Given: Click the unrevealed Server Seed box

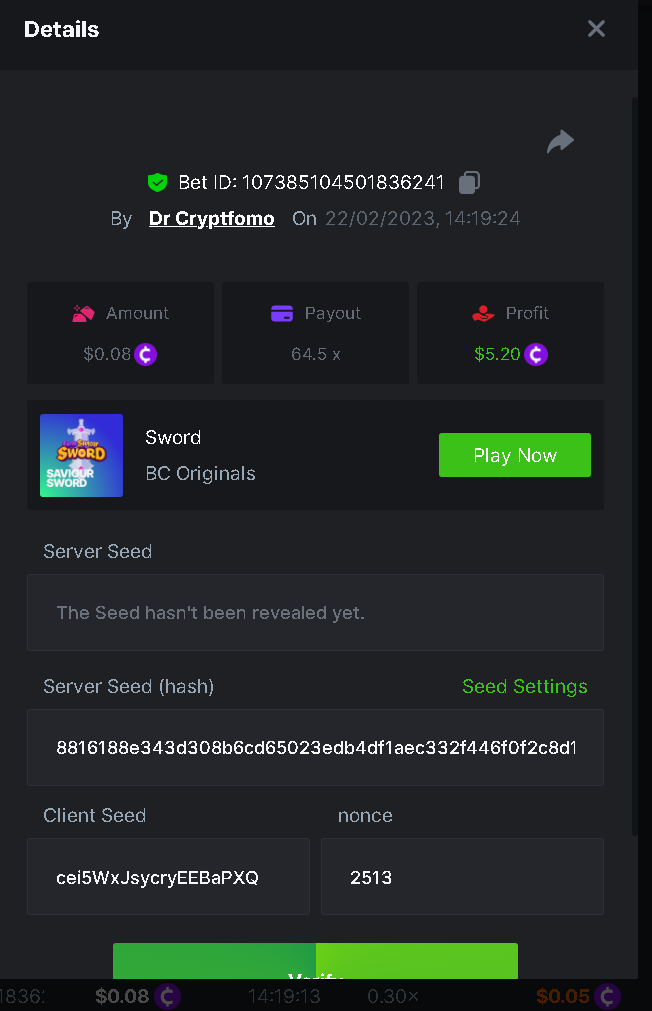Looking at the screenshot, I should click(315, 613).
